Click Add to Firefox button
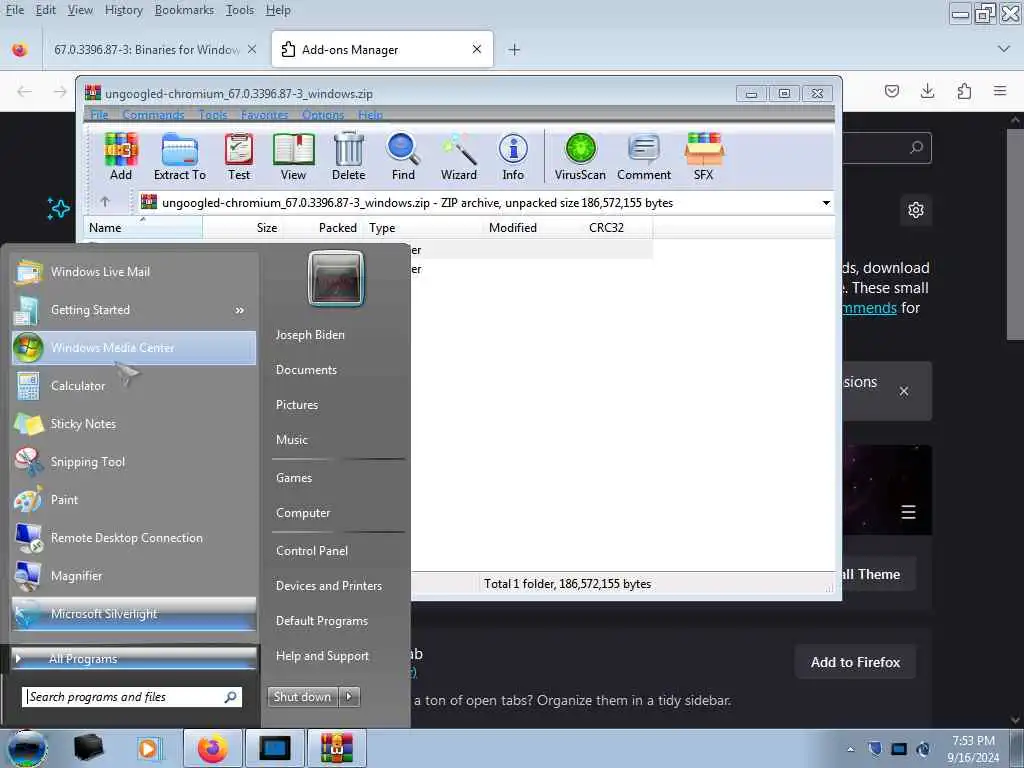 tap(855, 662)
